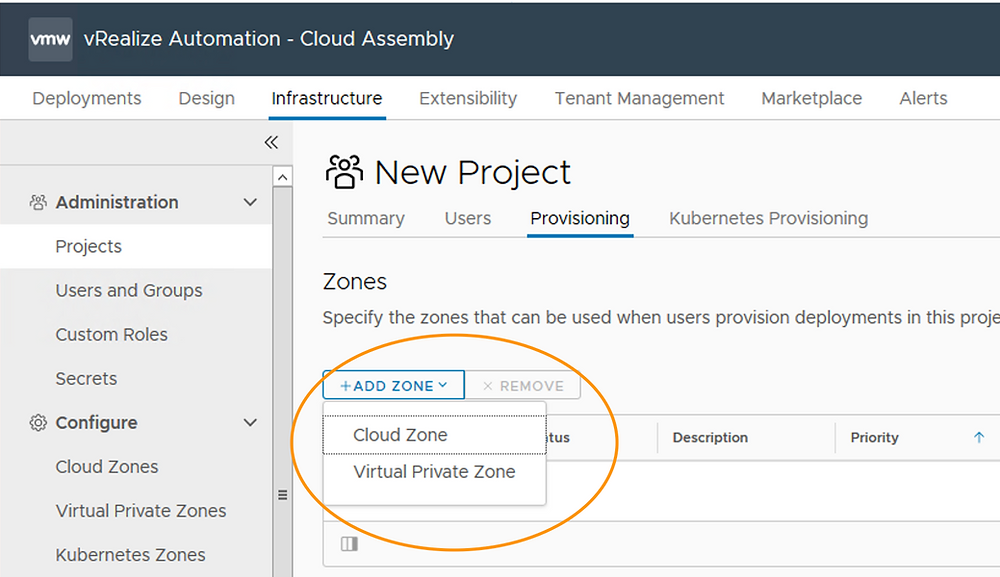Click the Configure gear icon
The height and width of the screenshot is (577, 1000).
pyautogui.click(x=38, y=423)
